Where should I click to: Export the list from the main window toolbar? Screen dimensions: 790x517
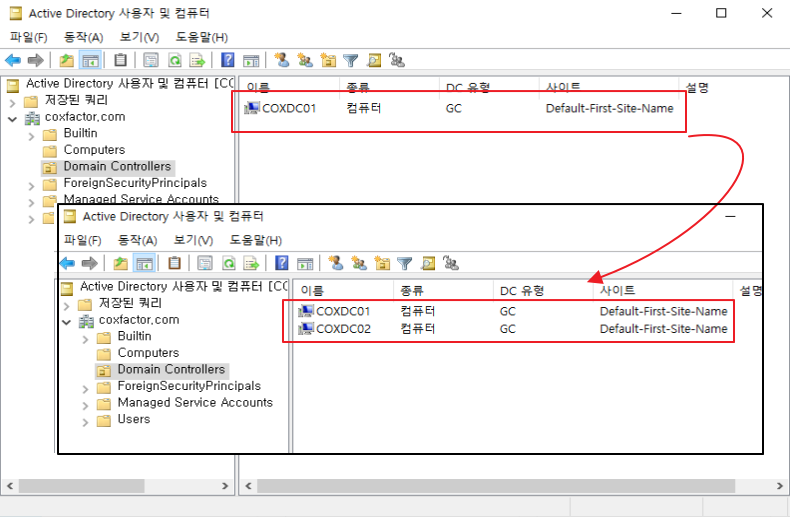point(197,61)
